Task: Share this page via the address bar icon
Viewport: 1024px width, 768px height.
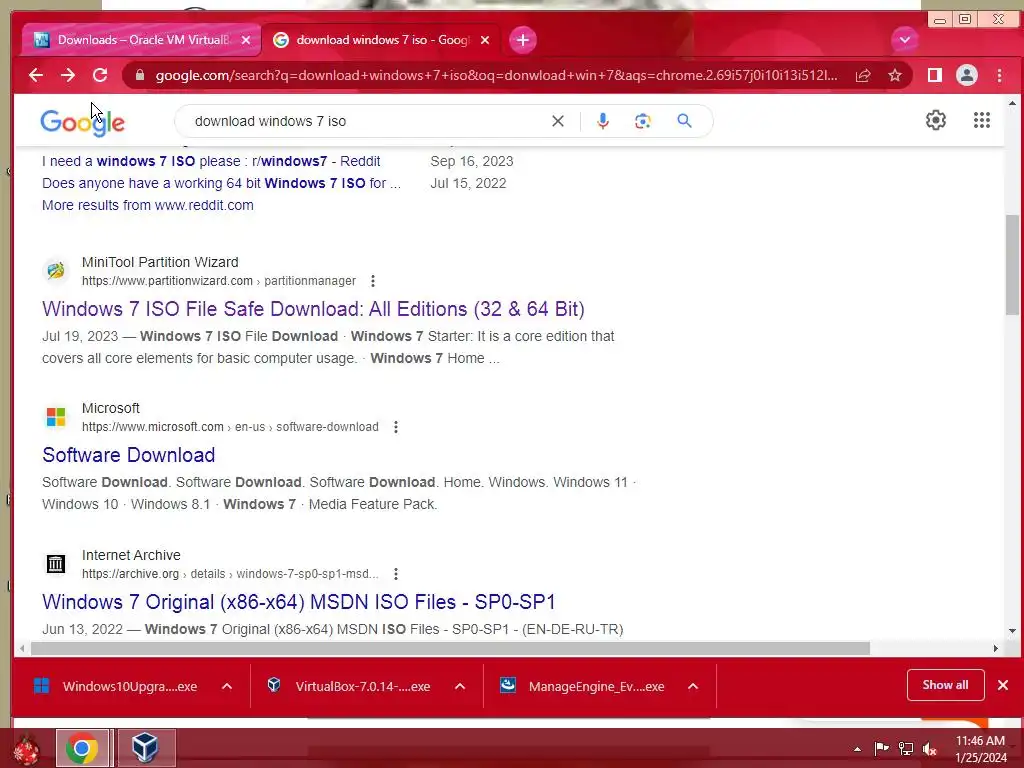Action: 863,75
